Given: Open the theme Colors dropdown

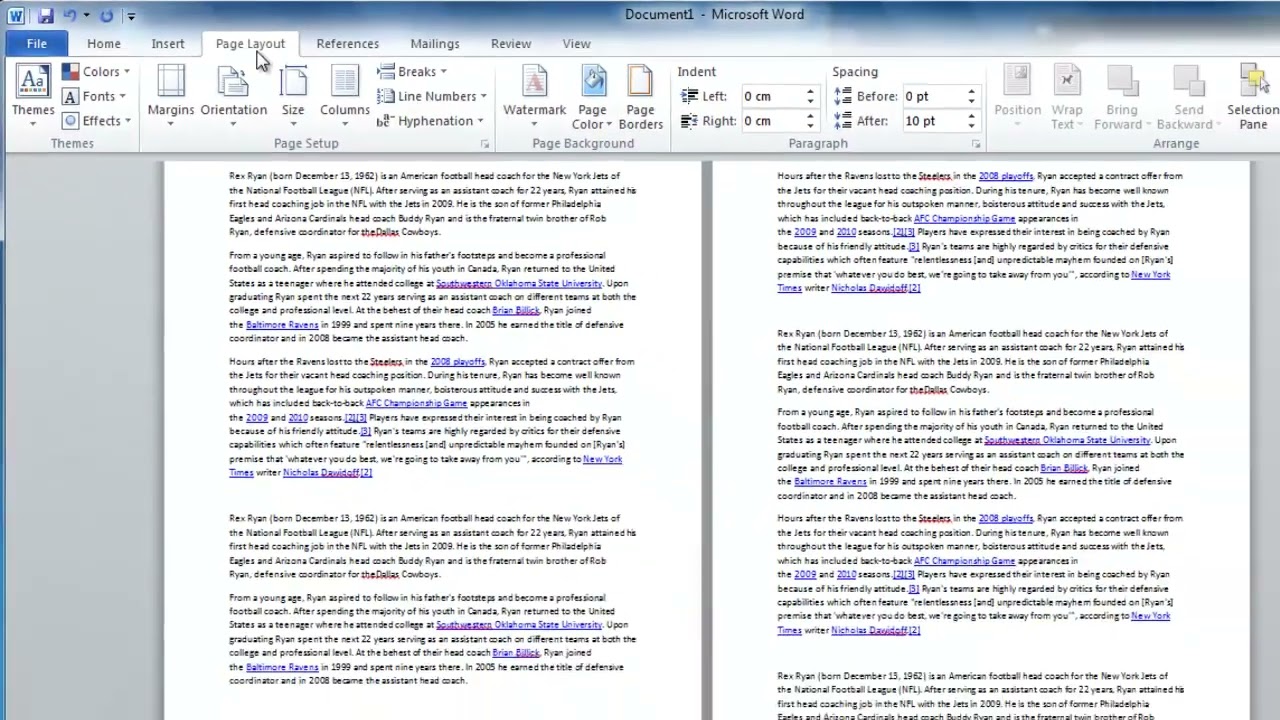Looking at the screenshot, I should pos(96,72).
